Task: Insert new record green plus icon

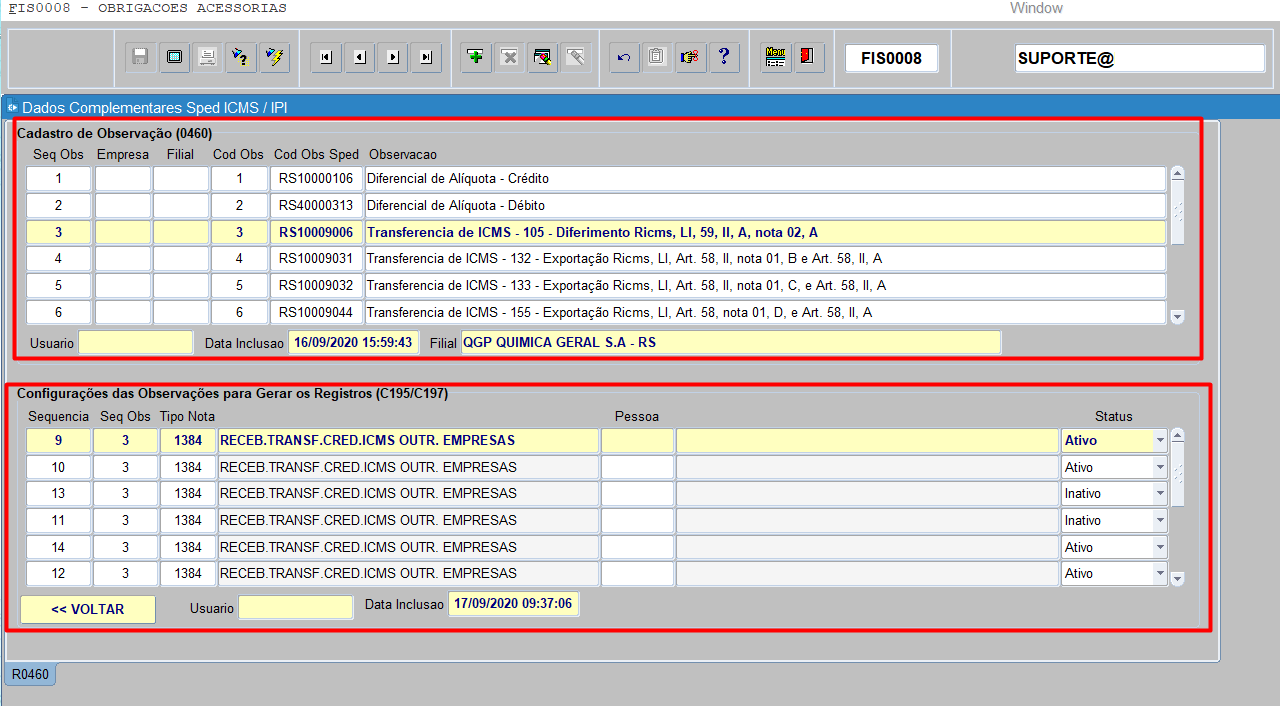Action: coord(476,57)
